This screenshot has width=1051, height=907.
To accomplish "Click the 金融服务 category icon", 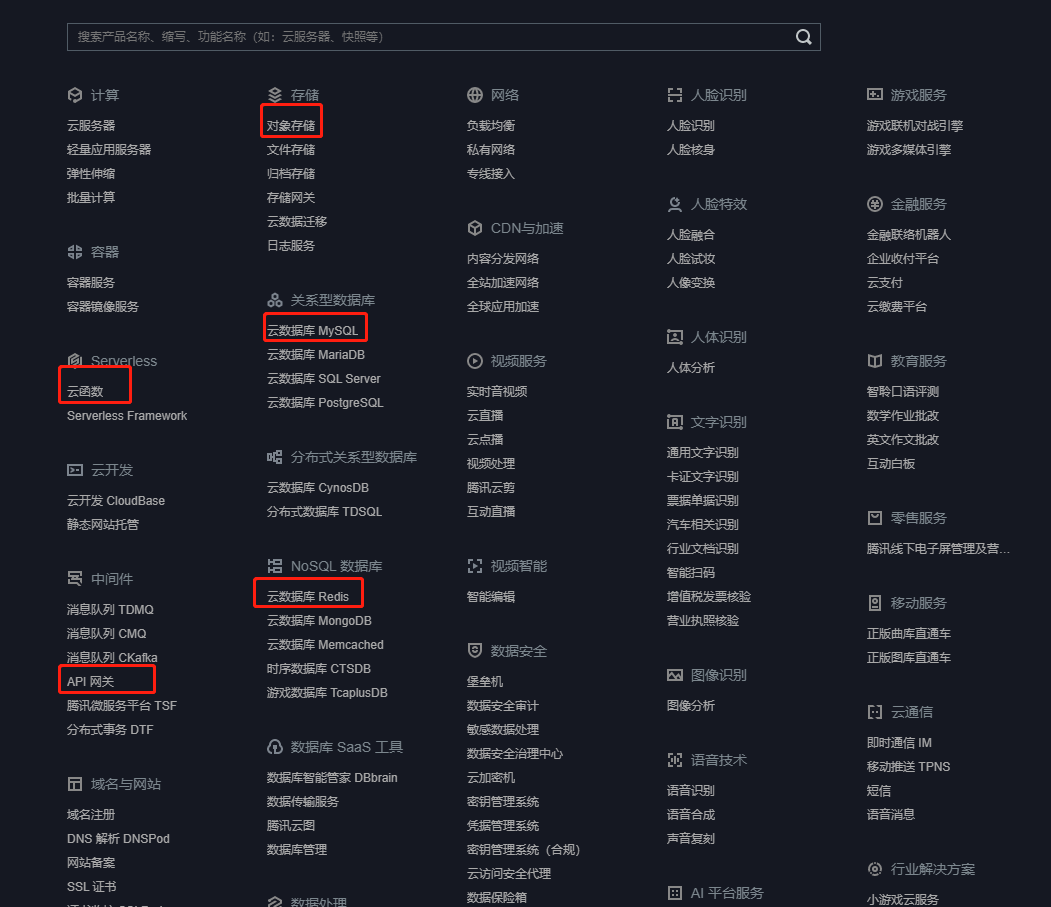I will [x=876, y=204].
